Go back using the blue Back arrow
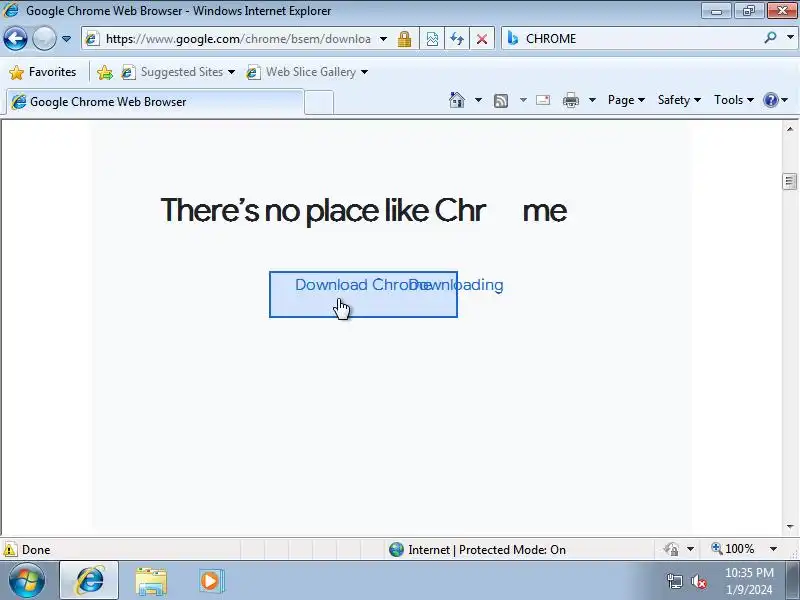This screenshot has height=600, width=800. coord(15,38)
